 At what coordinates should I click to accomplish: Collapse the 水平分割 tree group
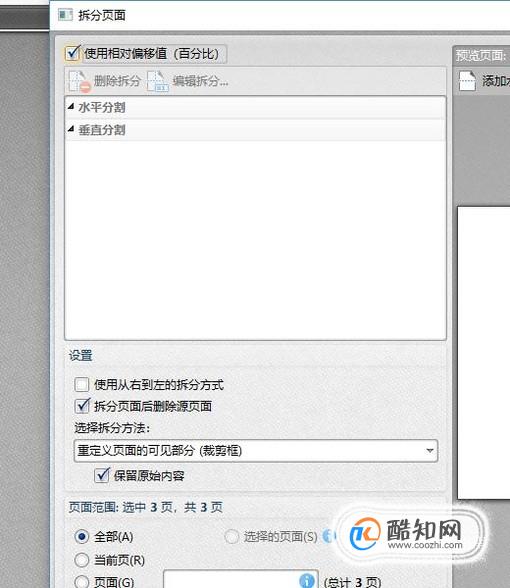(x=71, y=107)
